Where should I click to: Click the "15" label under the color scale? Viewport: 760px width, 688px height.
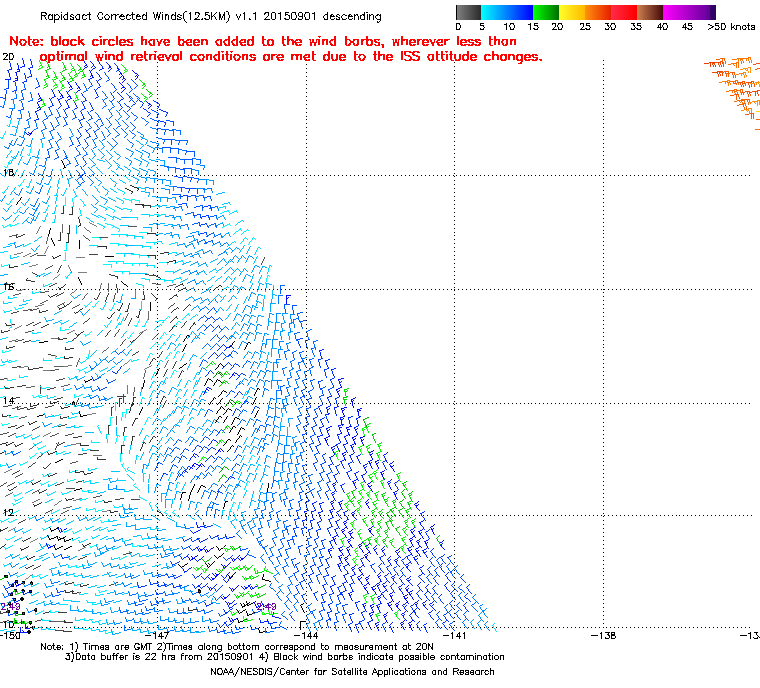pos(533,27)
